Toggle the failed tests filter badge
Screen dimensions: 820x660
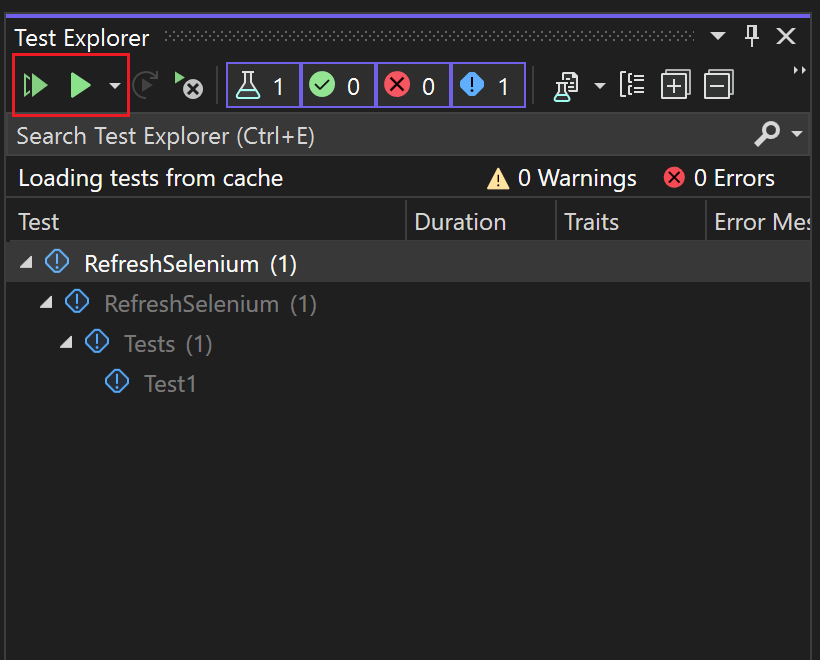tap(413, 85)
